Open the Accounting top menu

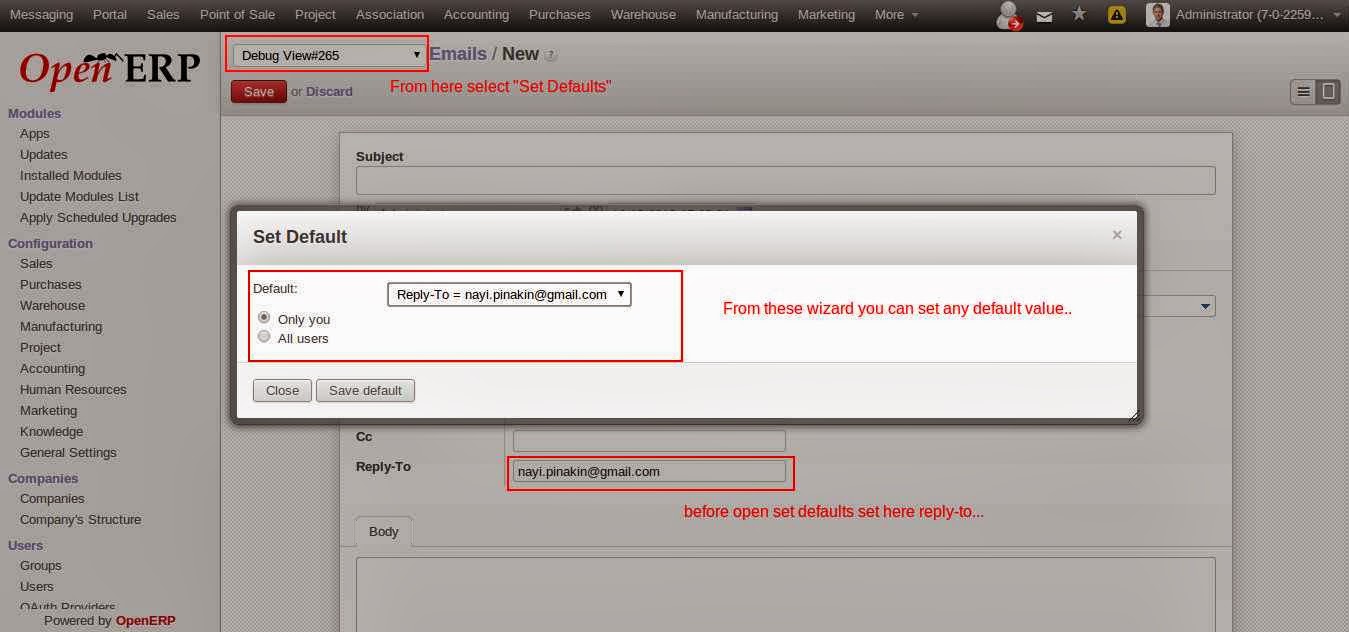[476, 15]
